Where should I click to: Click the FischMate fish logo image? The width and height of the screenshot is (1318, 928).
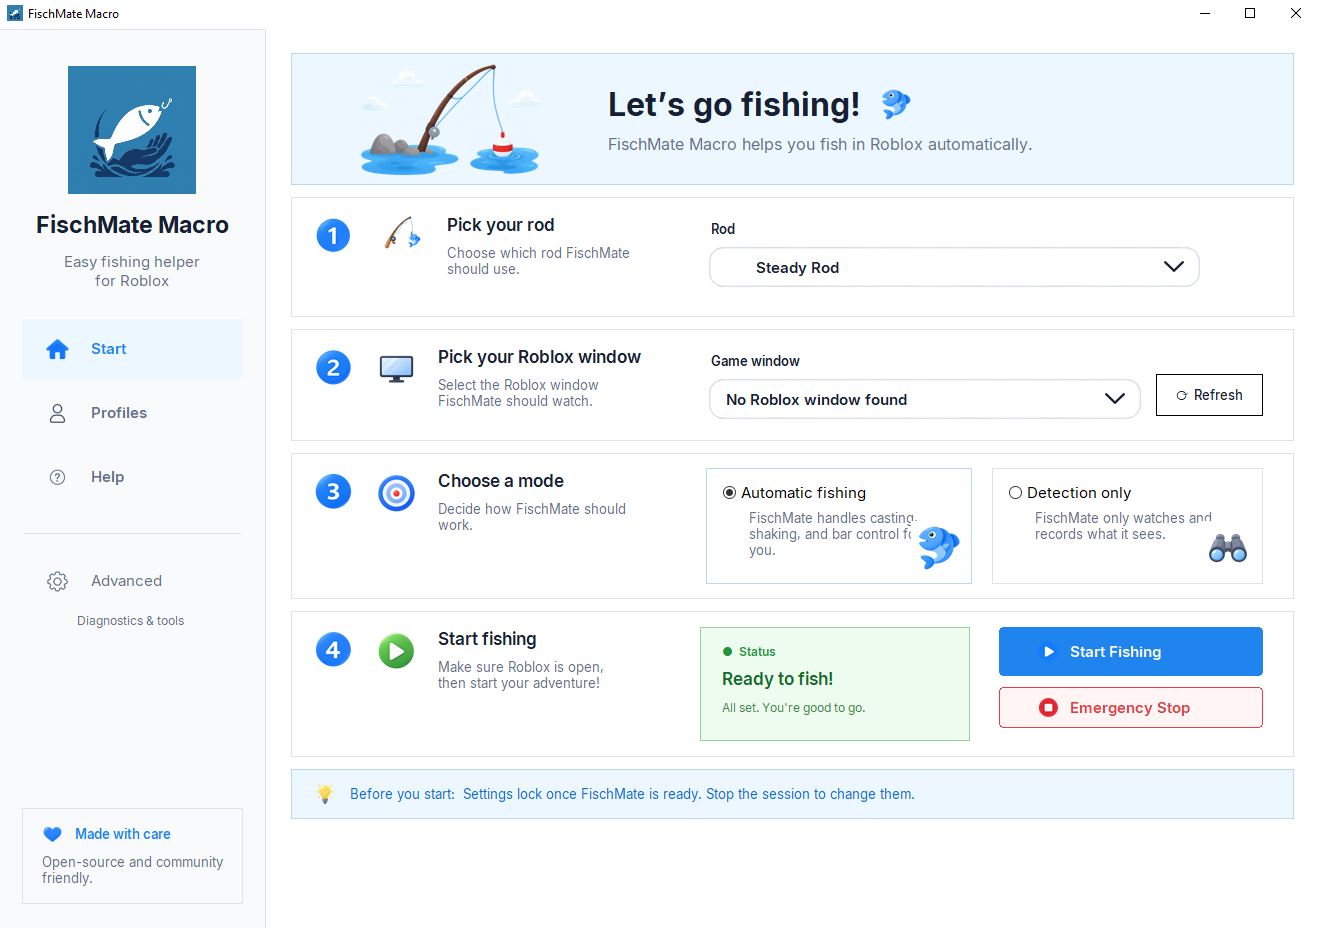pyautogui.click(x=132, y=130)
